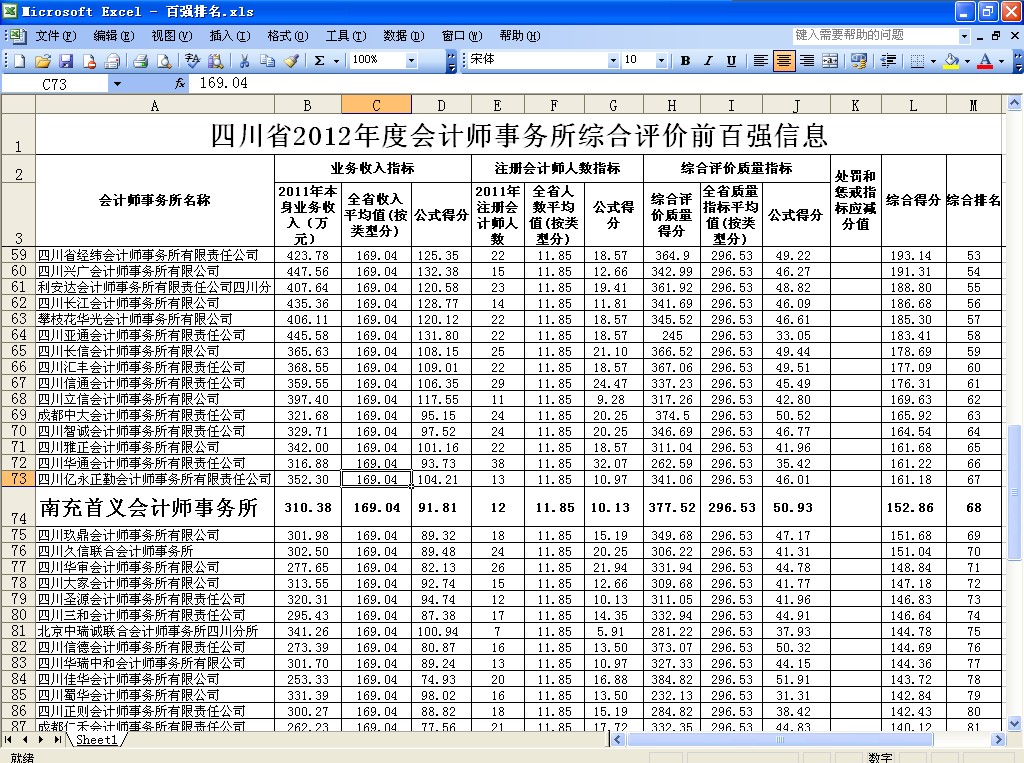Click the help question search box

874,36
